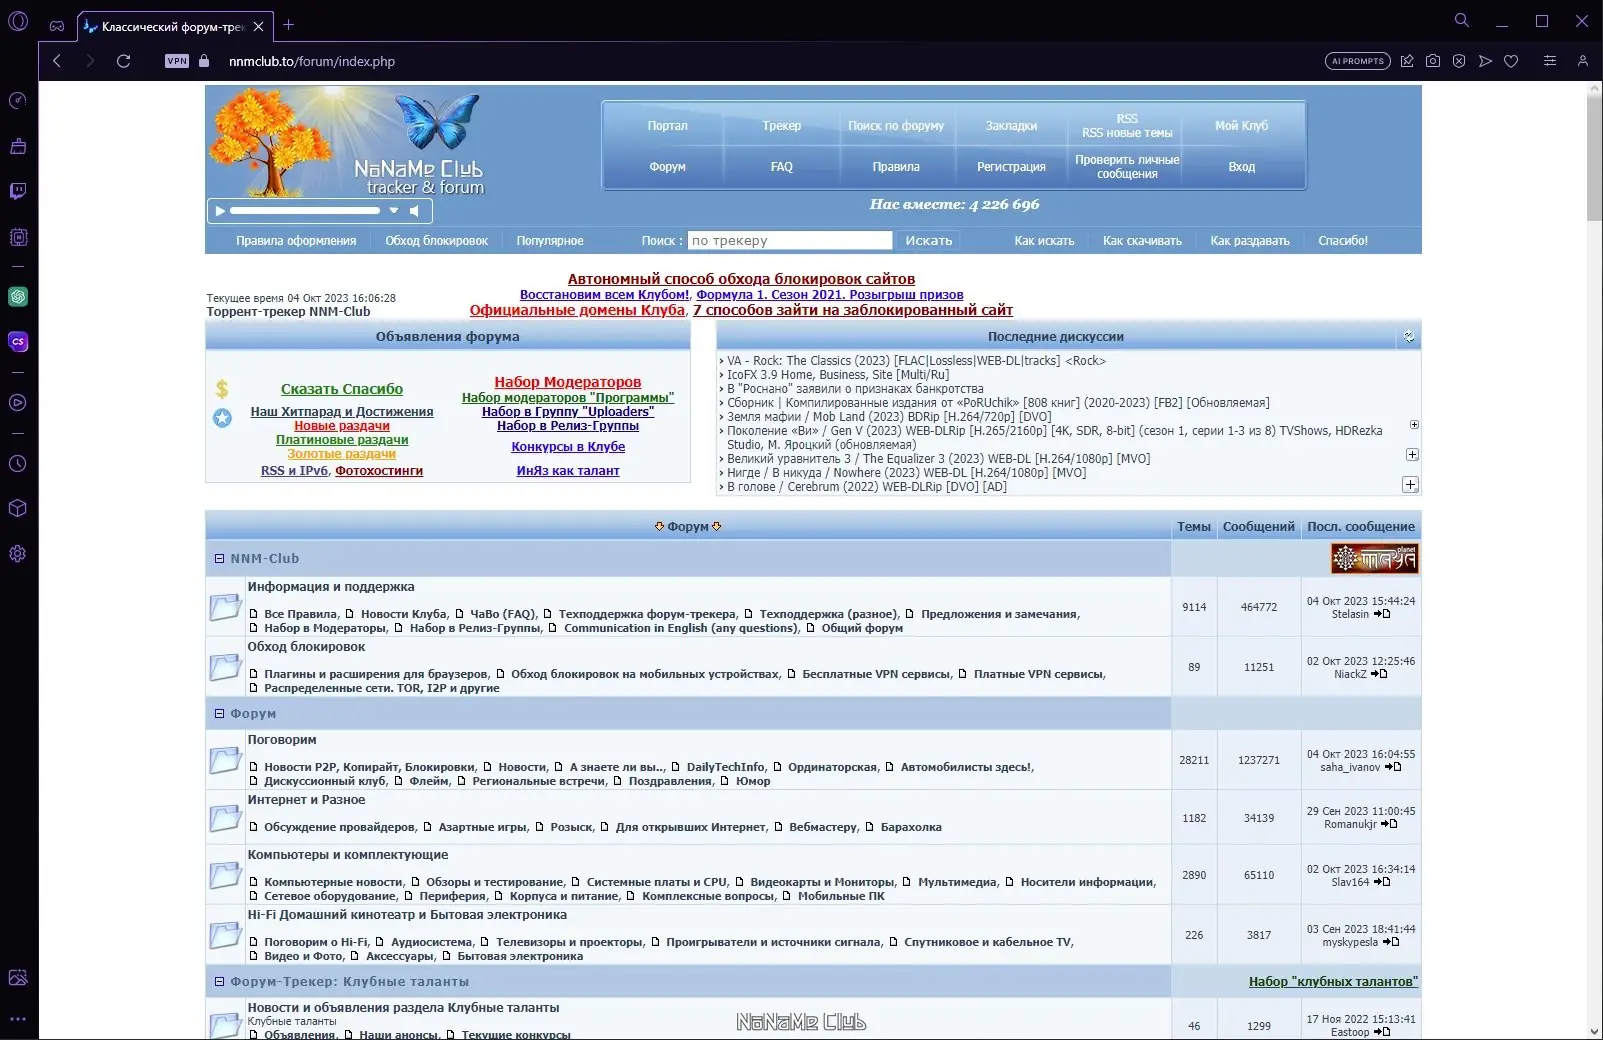1603x1040 pixels.
Task: Collapse Форум-Трекер: Клубные таланты category
Action: tap(219, 982)
